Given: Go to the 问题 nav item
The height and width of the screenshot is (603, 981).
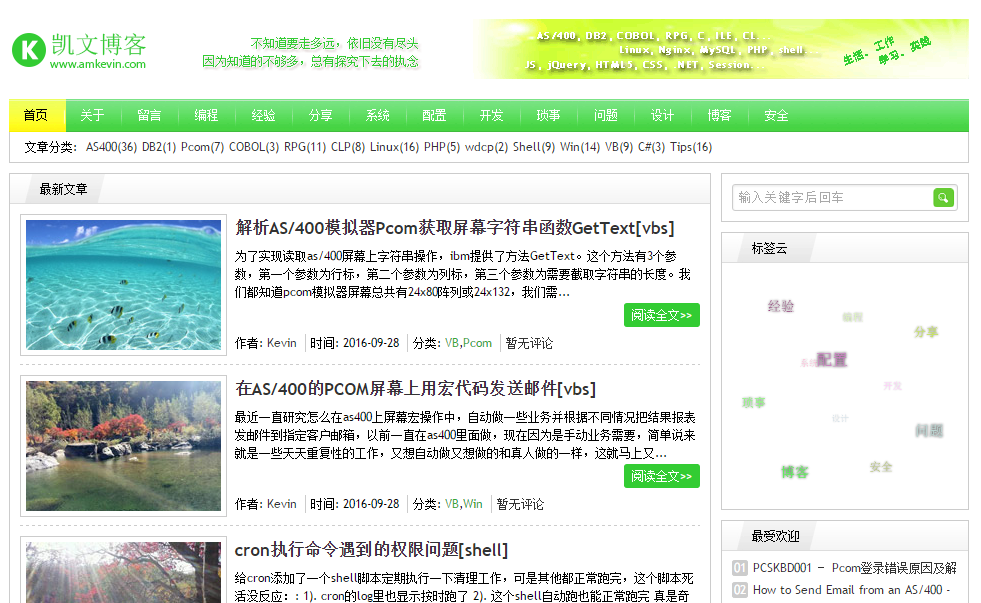Looking at the screenshot, I should 606,115.
